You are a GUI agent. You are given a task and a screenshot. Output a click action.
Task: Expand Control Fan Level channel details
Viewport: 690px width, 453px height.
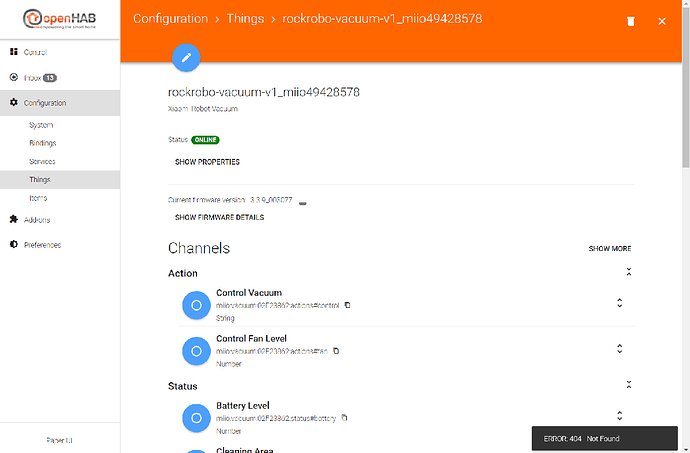[x=620, y=349]
